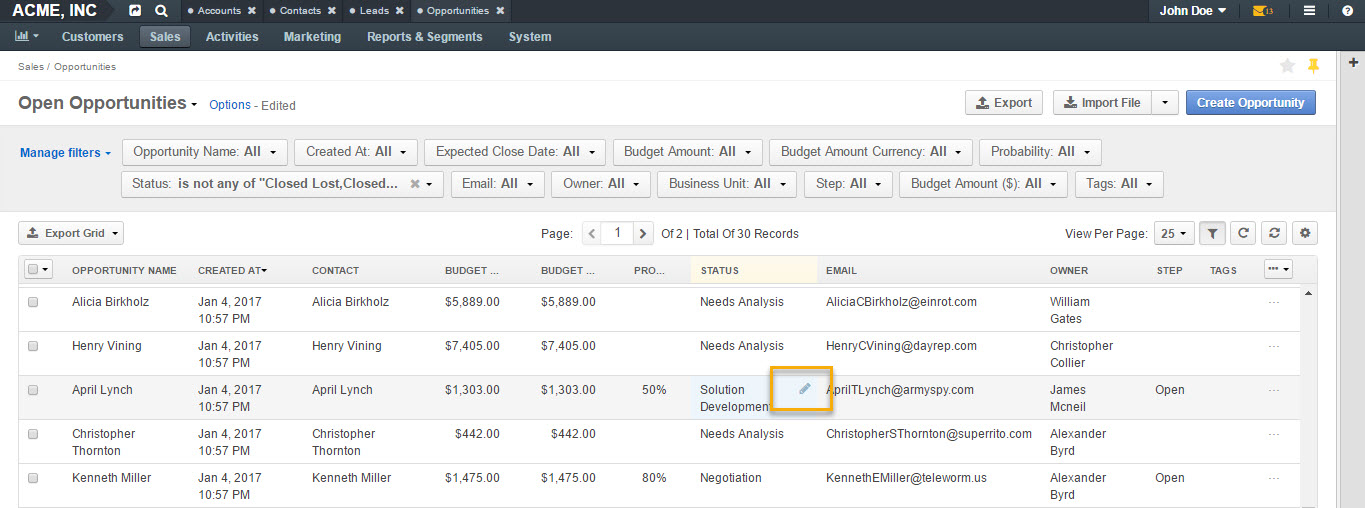Open the column actions ellipsis dropdown in header

pyautogui.click(x=1278, y=269)
